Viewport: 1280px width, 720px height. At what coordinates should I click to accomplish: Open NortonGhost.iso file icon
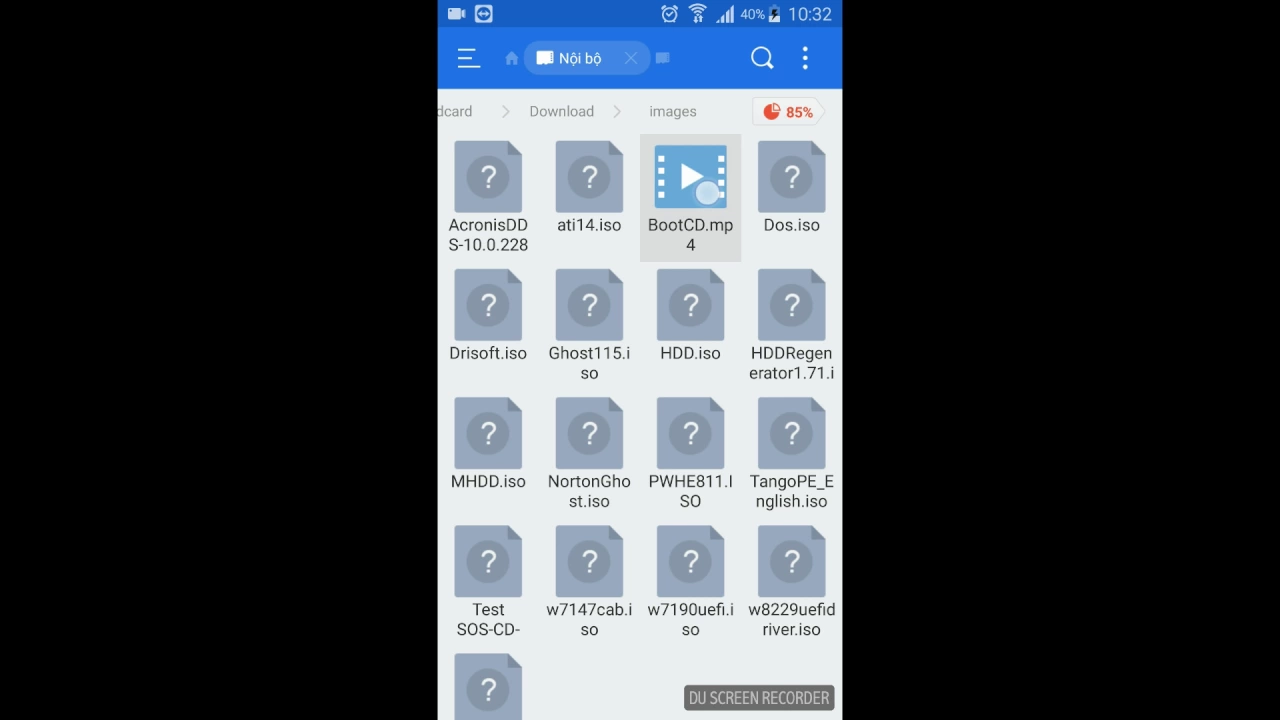coord(589,433)
